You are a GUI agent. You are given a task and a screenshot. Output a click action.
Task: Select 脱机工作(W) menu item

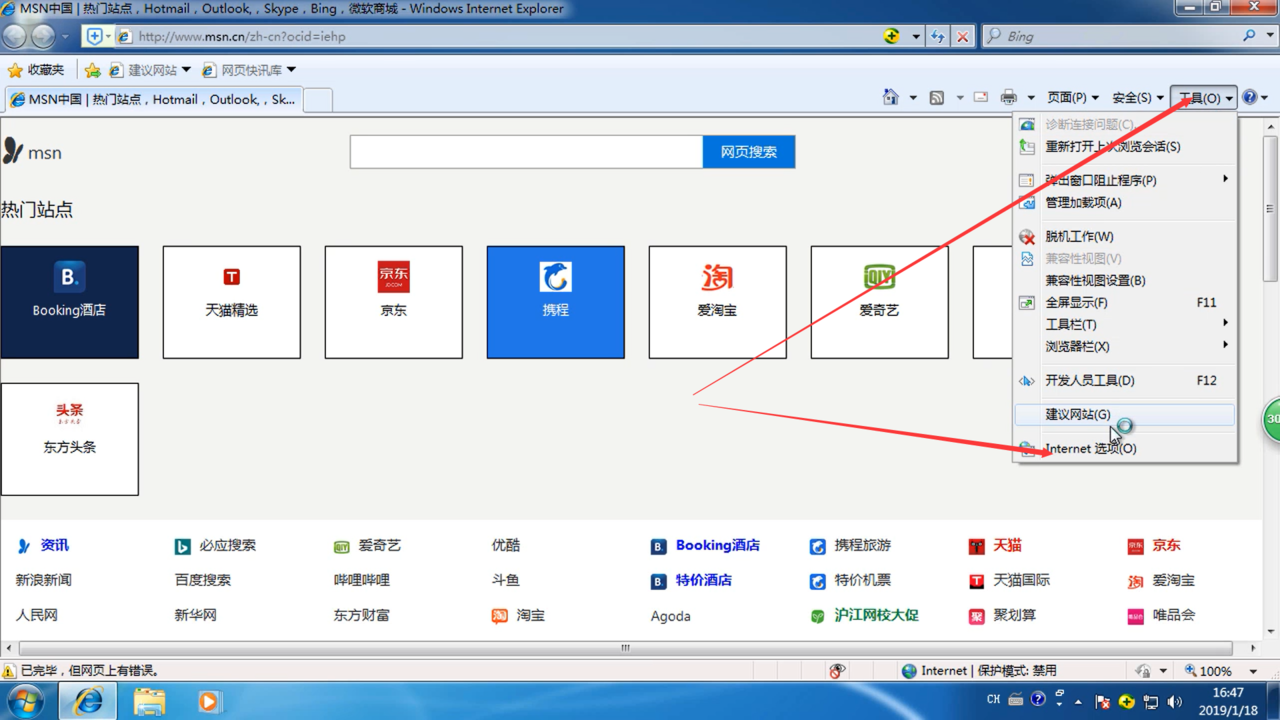(x=1126, y=236)
